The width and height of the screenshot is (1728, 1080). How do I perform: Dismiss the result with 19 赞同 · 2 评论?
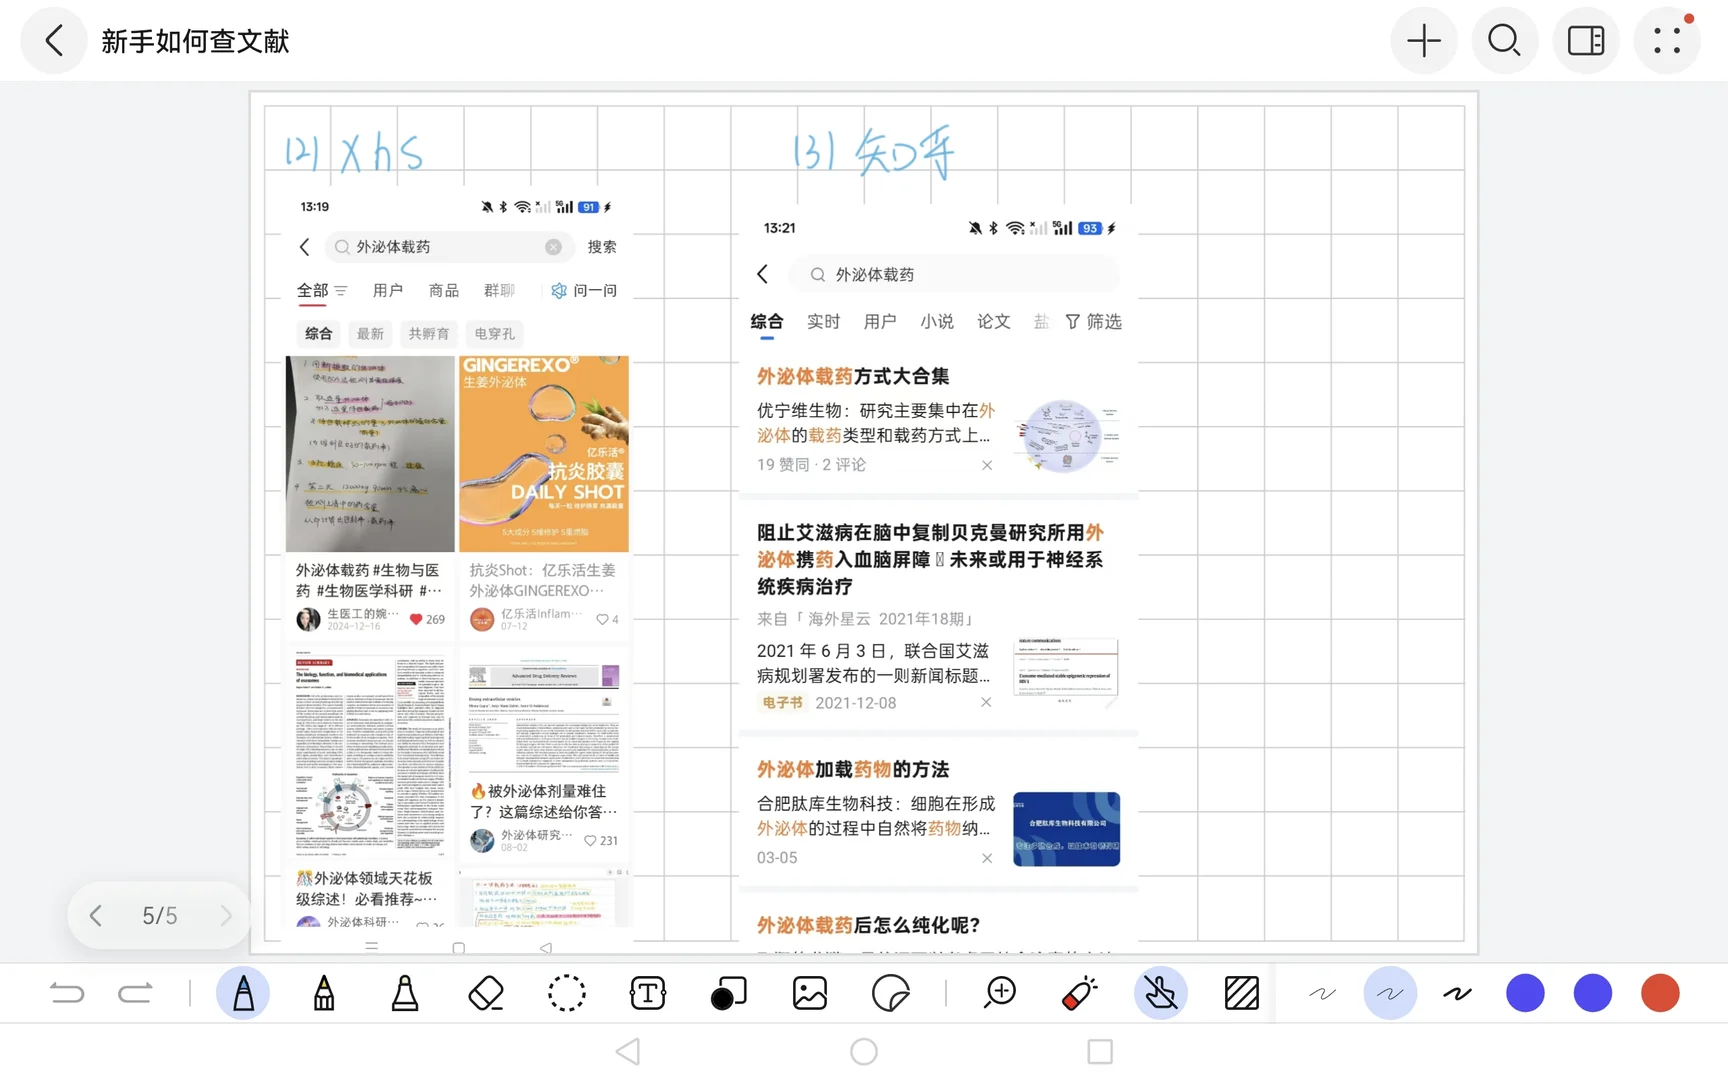[987, 465]
